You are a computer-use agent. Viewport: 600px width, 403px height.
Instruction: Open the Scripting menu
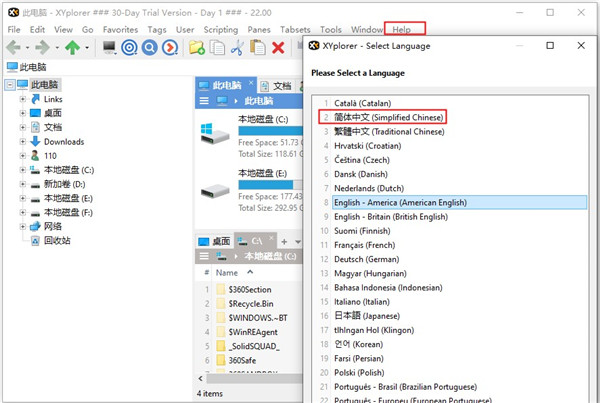coord(221,29)
